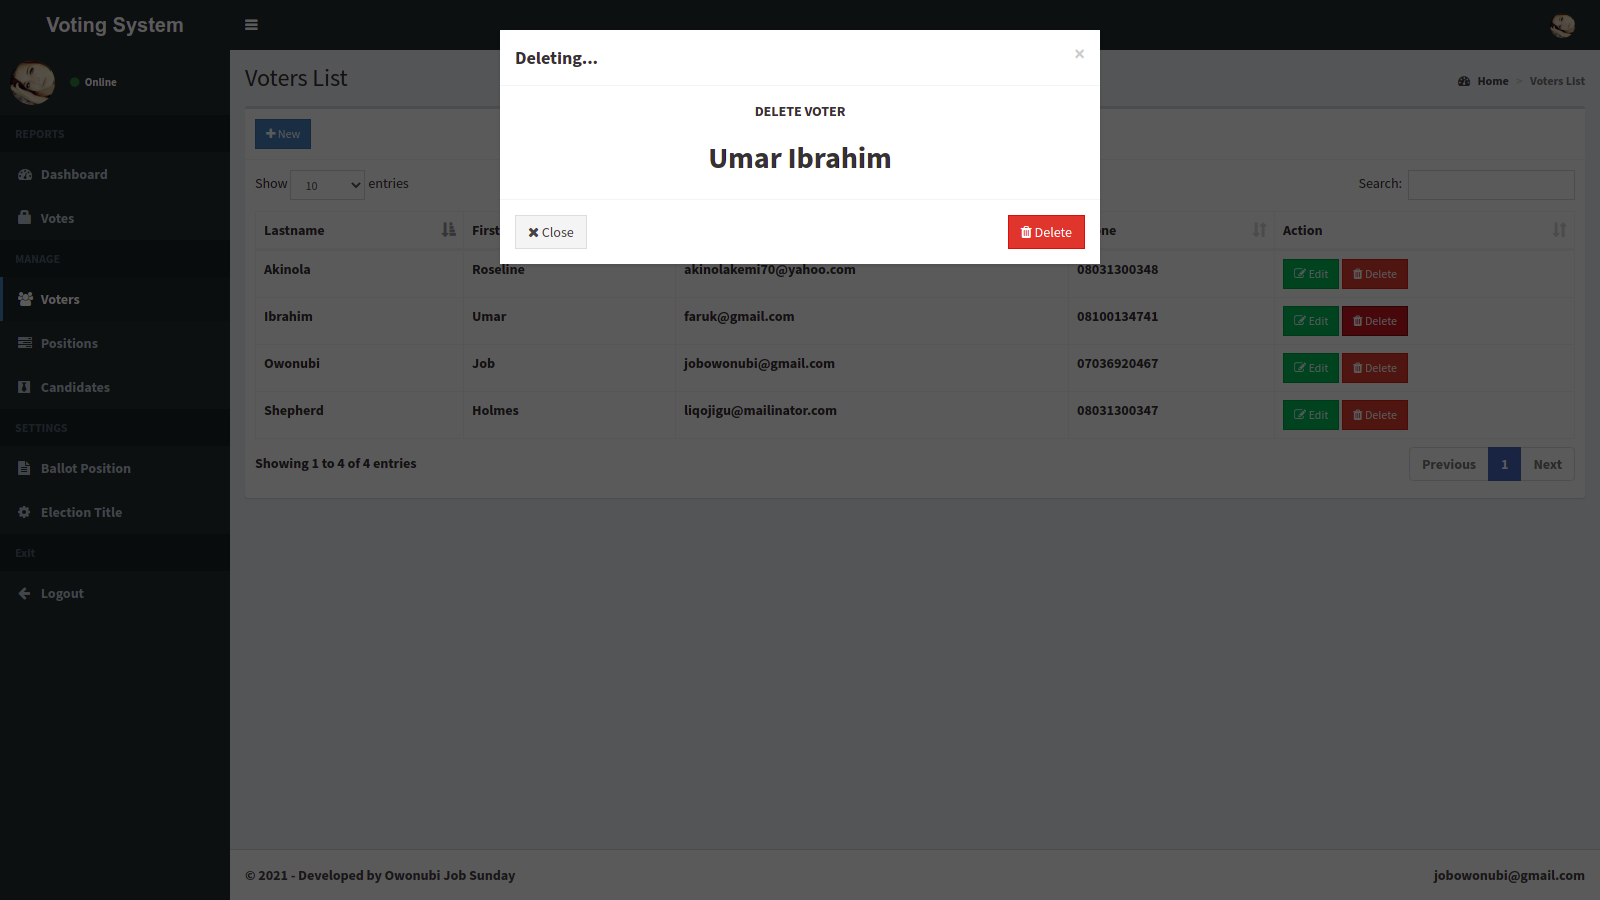Focus the Search input field
Image resolution: width=1600 pixels, height=900 pixels.
[x=1491, y=185]
